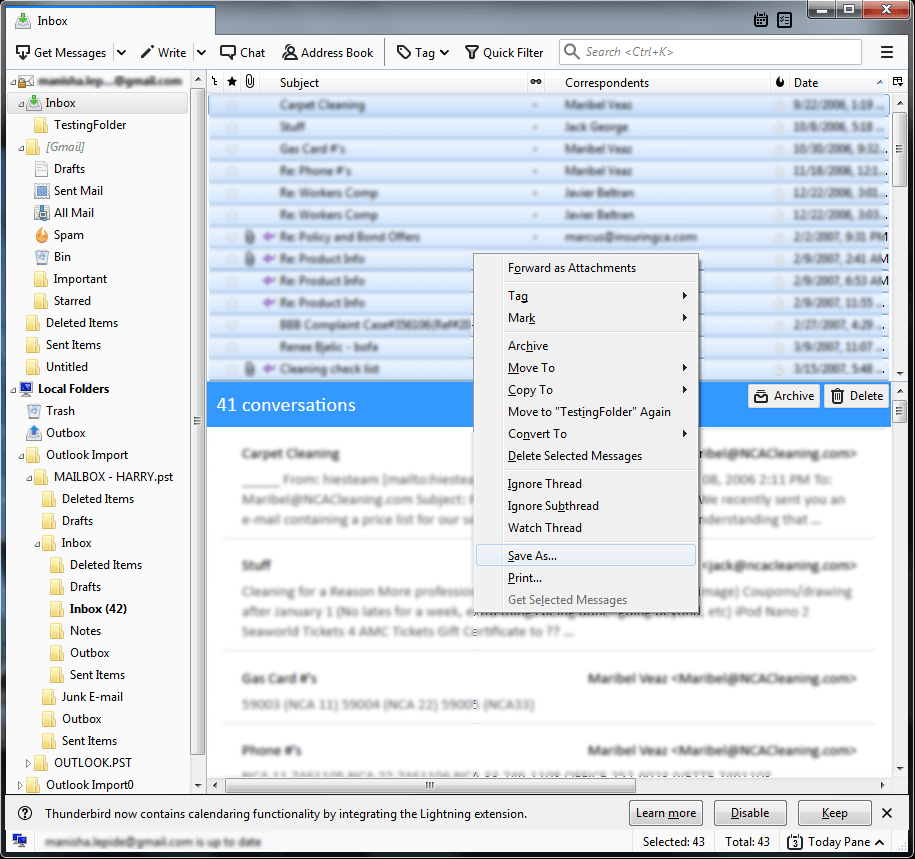Sort messages by Date column header
This screenshot has height=859, width=915.
pos(837,82)
